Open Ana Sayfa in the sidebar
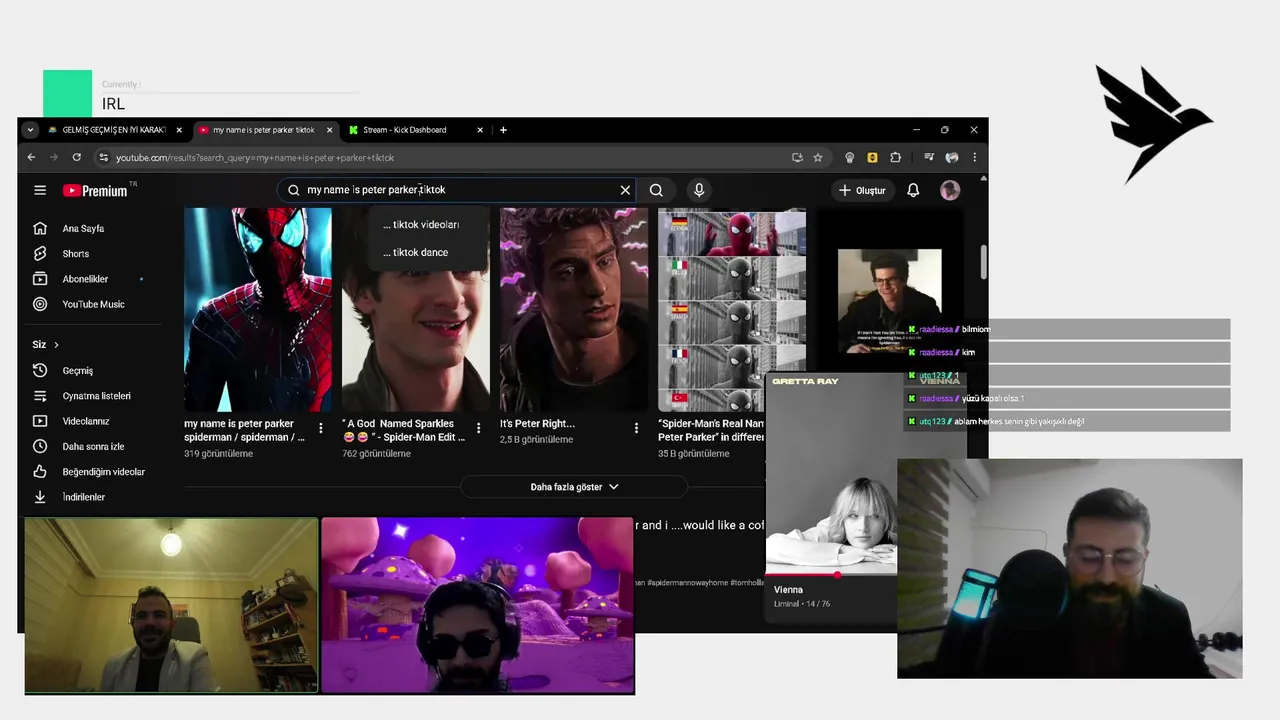 tap(83, 228)
